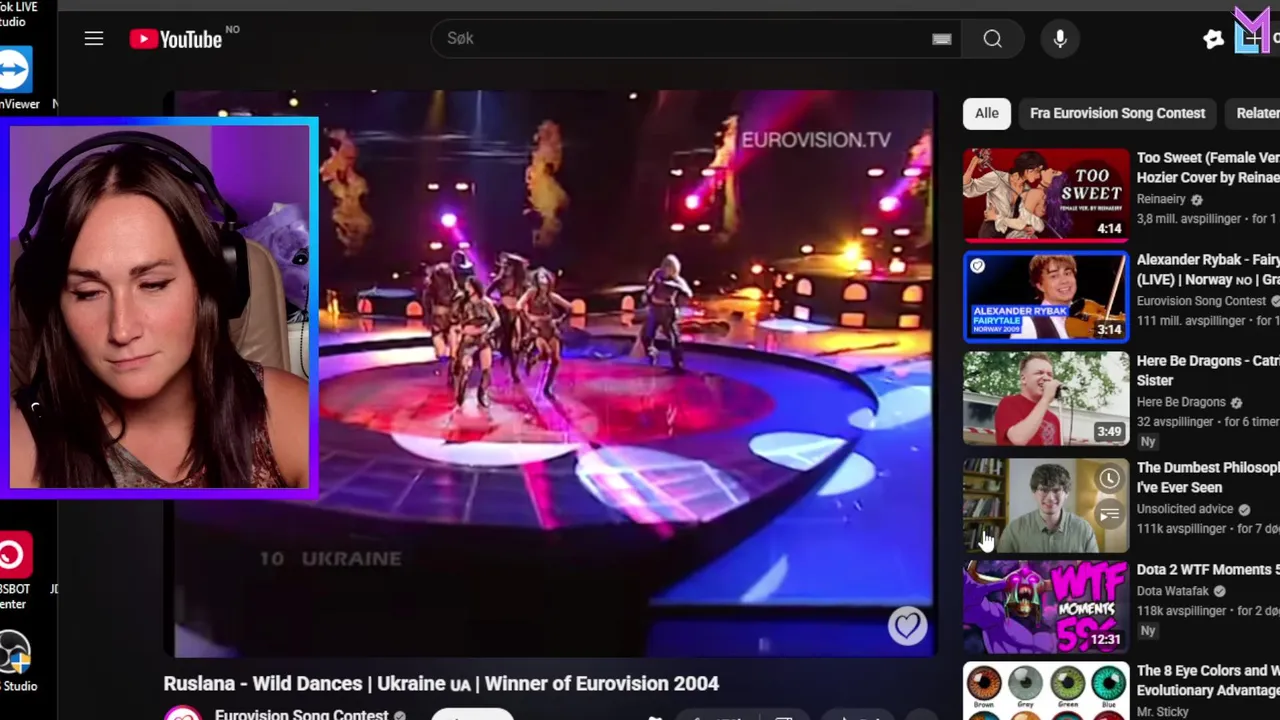Click the 3:14 duration badge on Rybak thumbnail

pyautogui.click(x=1109, y=329)
